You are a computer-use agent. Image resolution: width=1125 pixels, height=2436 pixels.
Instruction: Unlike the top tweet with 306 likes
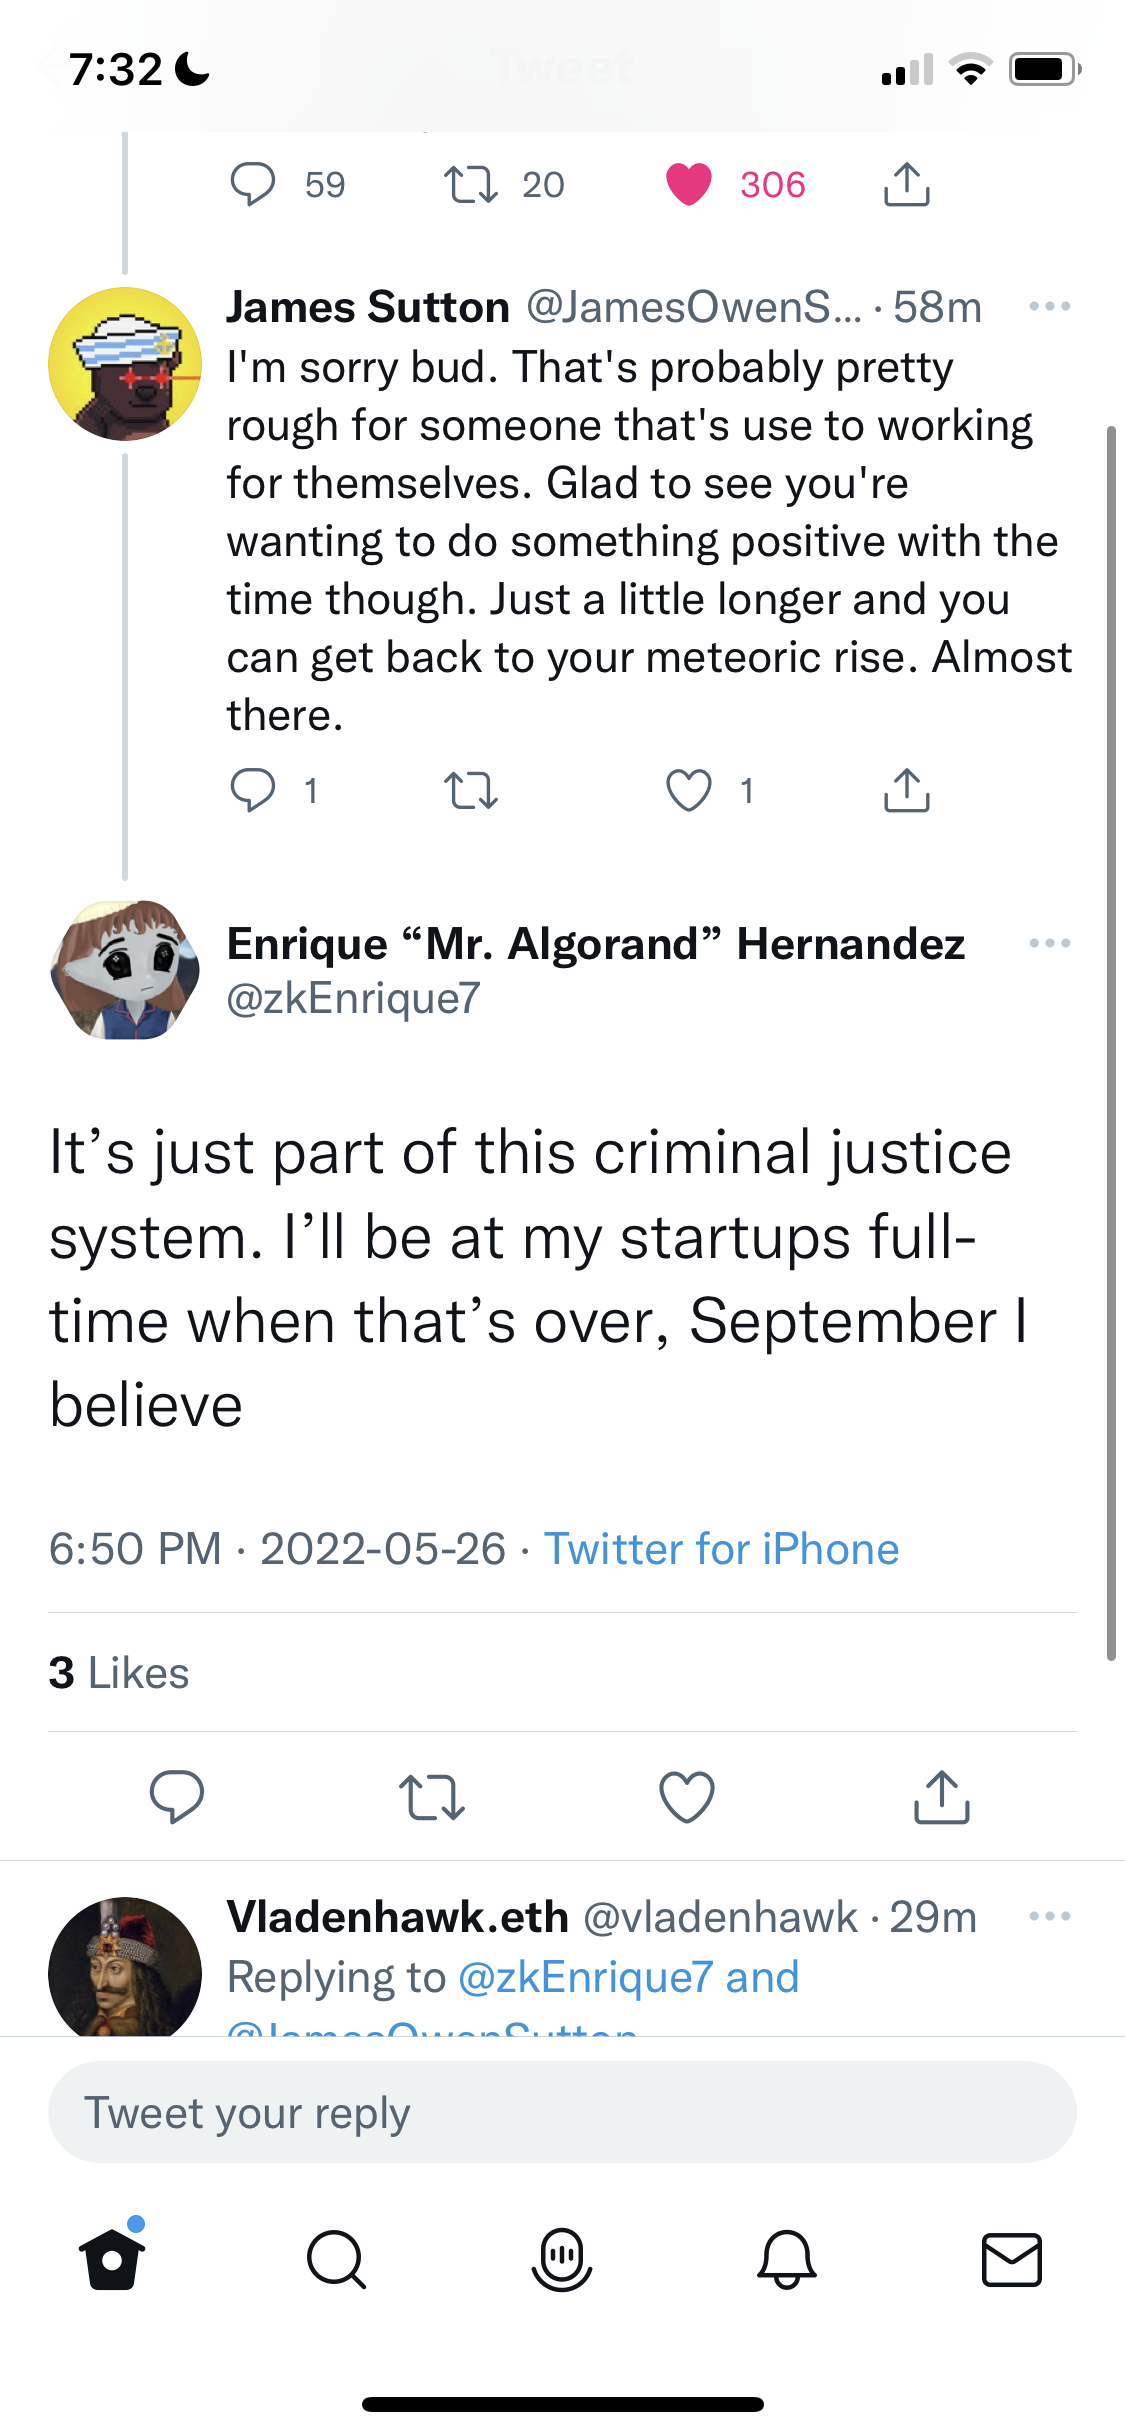[689, 185]
